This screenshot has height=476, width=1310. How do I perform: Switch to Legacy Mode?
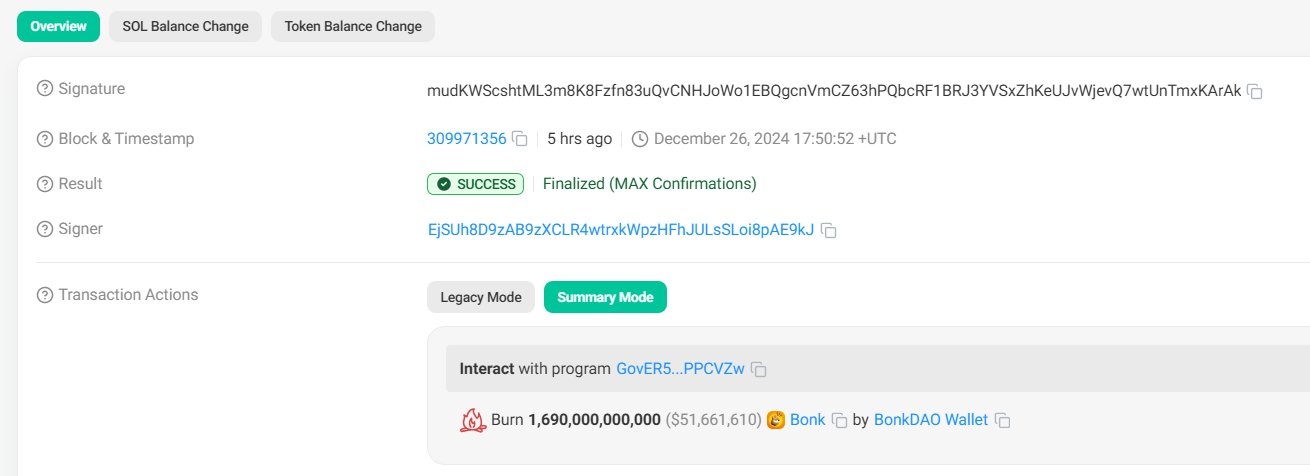click(481, 297)
